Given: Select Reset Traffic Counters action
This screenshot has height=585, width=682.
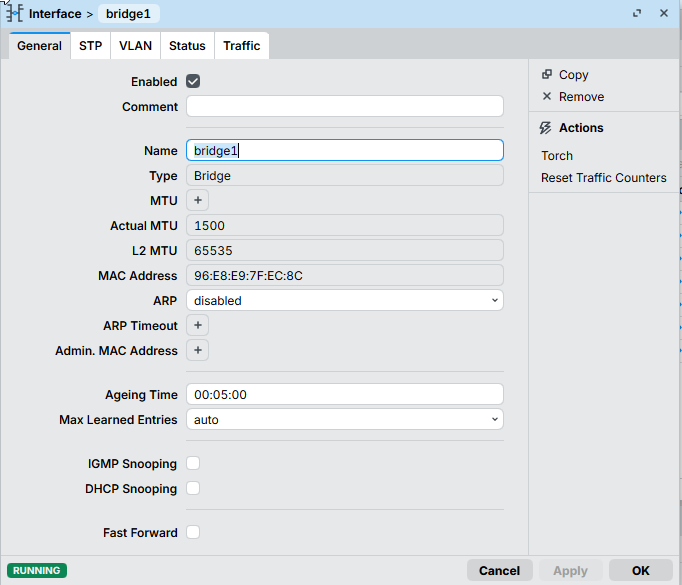Looking at the screenshot, I should pyautogui.click(x=603, y=178).
